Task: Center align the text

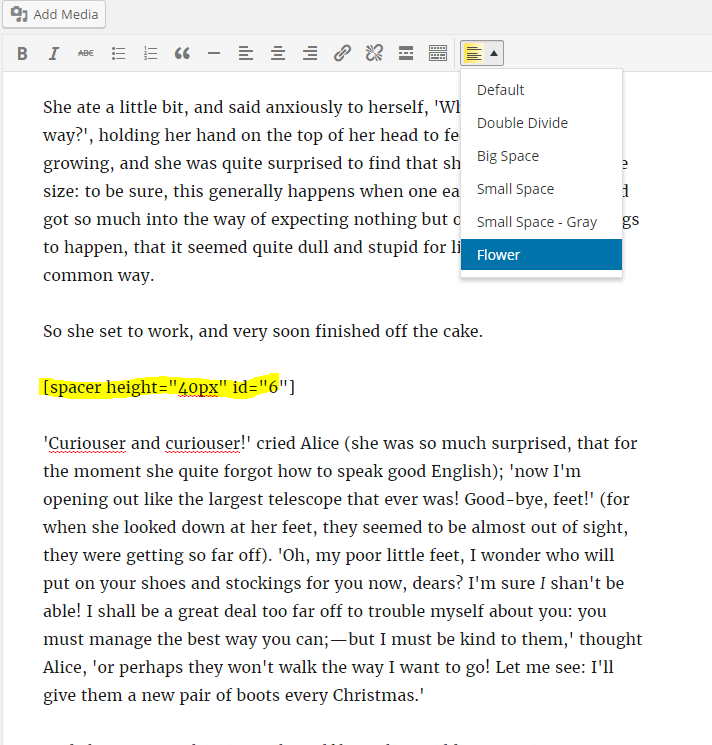Action: pos(278,54)
